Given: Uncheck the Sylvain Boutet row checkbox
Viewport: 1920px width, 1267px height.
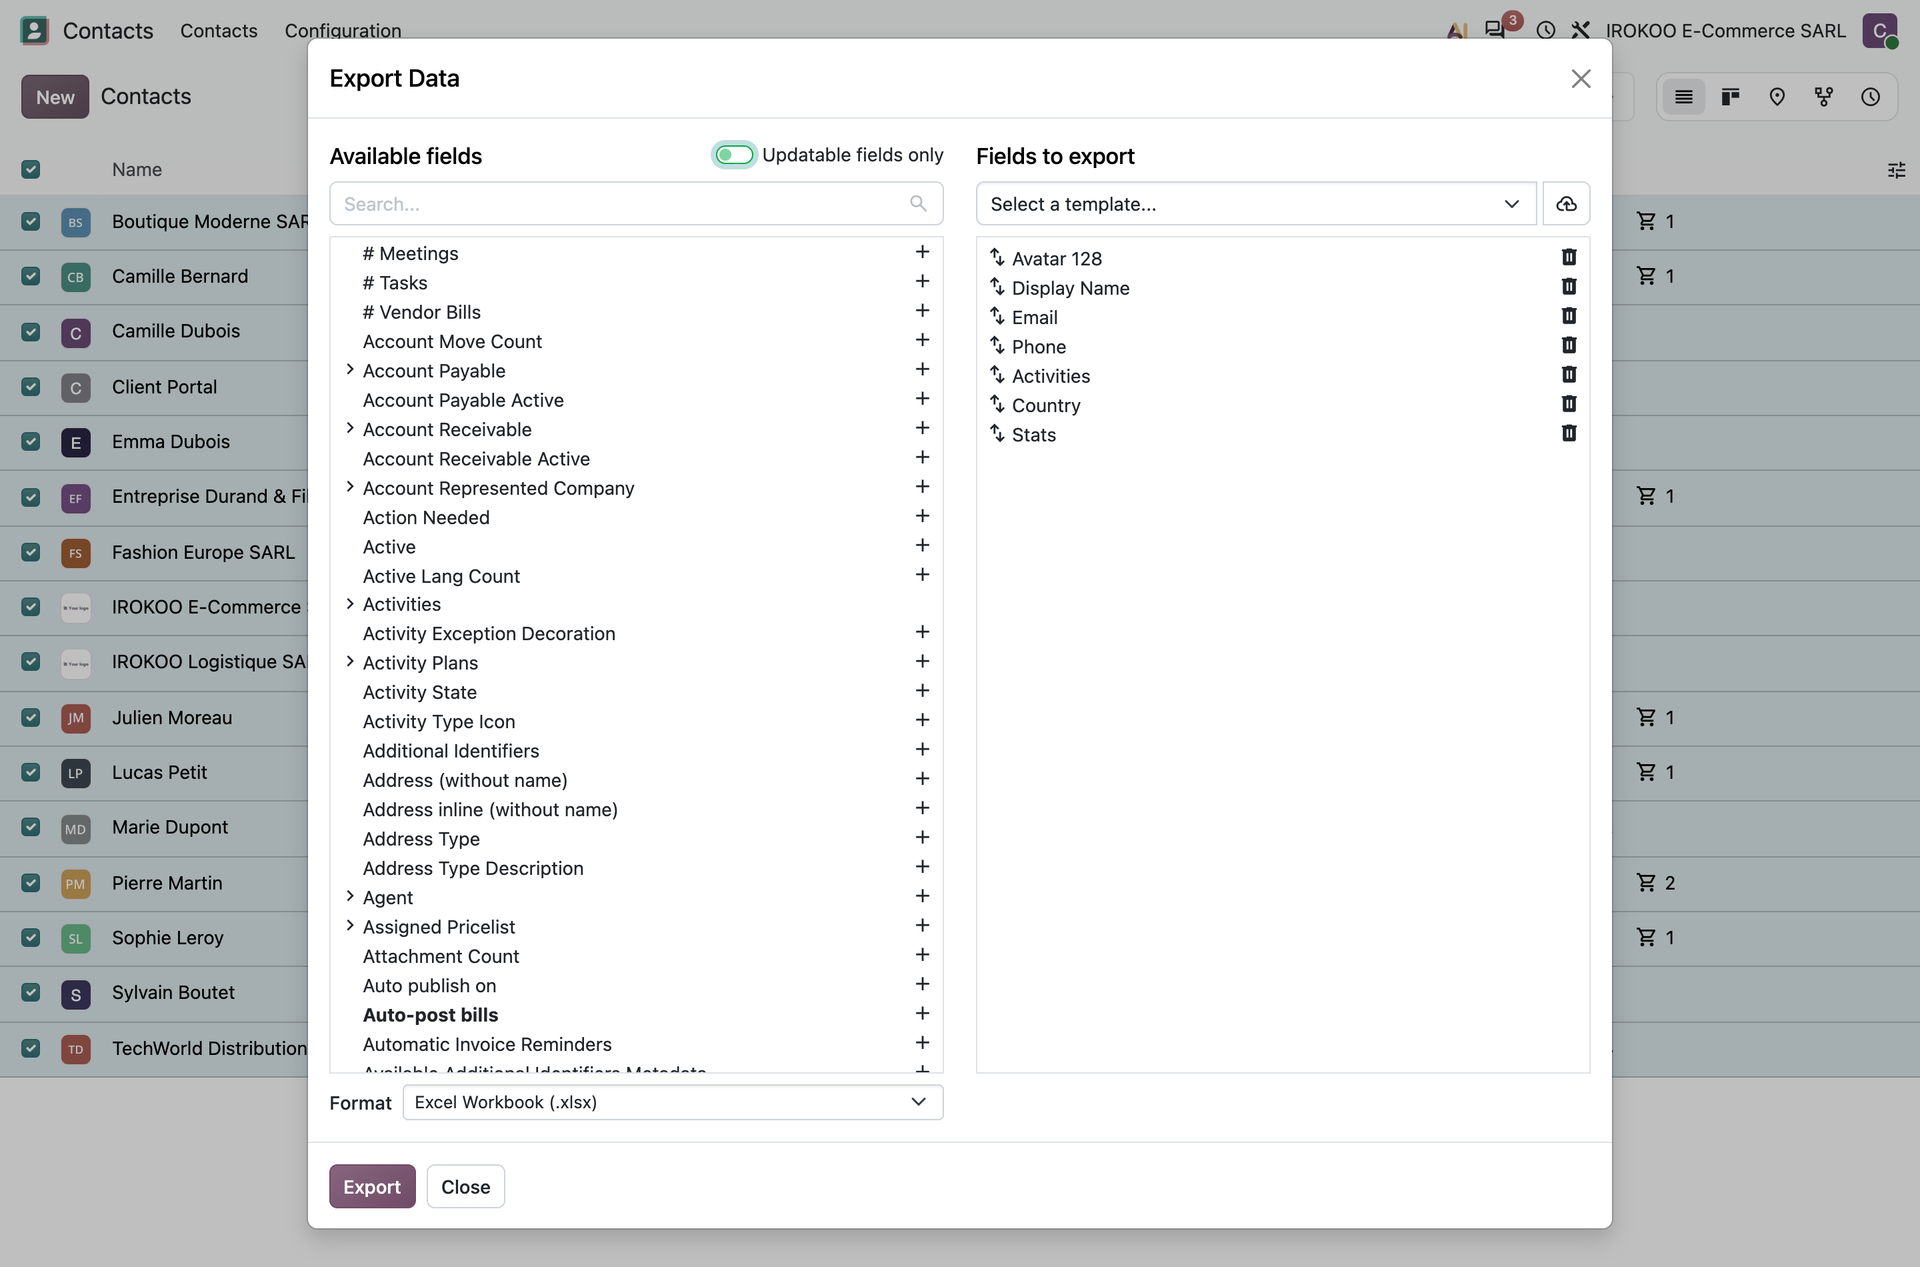Looking at the screenshot, I should [31, 992].
